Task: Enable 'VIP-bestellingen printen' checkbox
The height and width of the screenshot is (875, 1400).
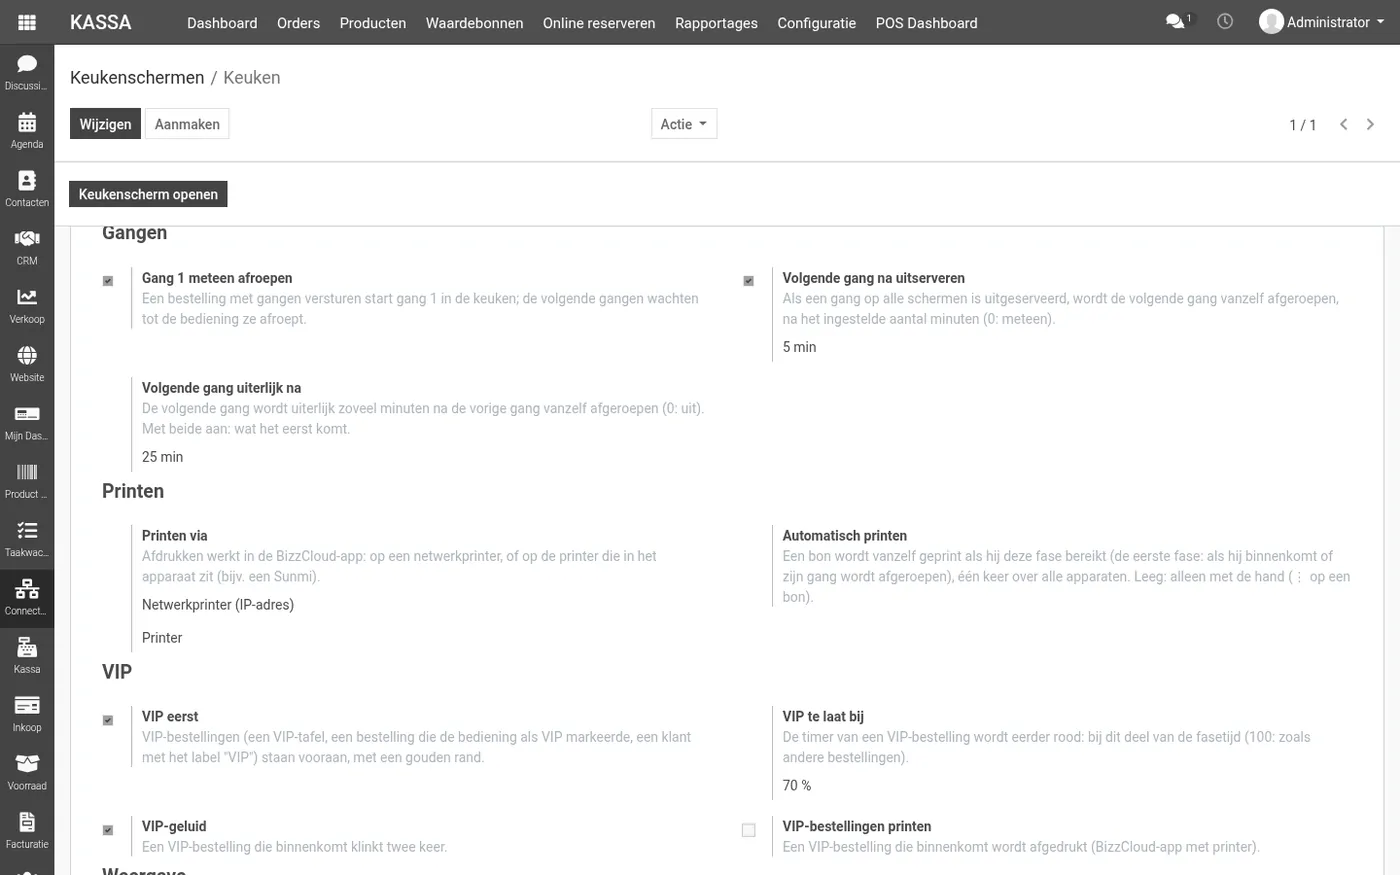Action: point(748,830)
